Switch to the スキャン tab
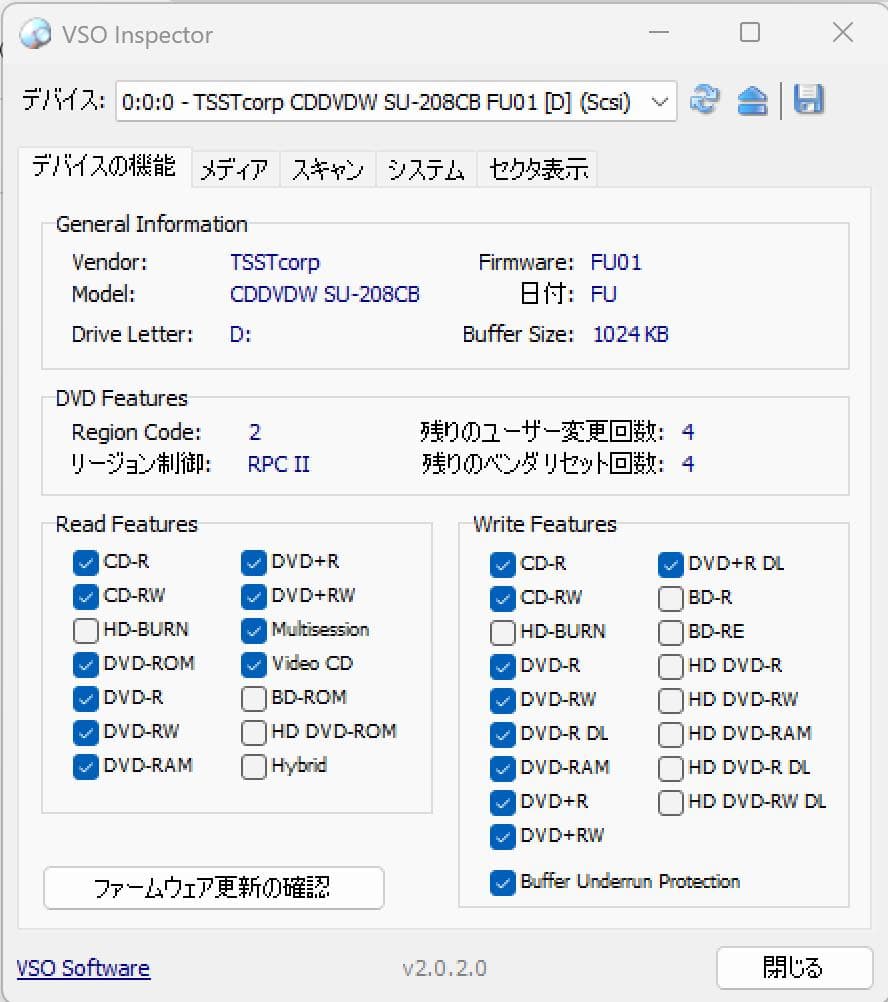The width and height of the screenshot is (888, 1002). [x=326, y=168]
